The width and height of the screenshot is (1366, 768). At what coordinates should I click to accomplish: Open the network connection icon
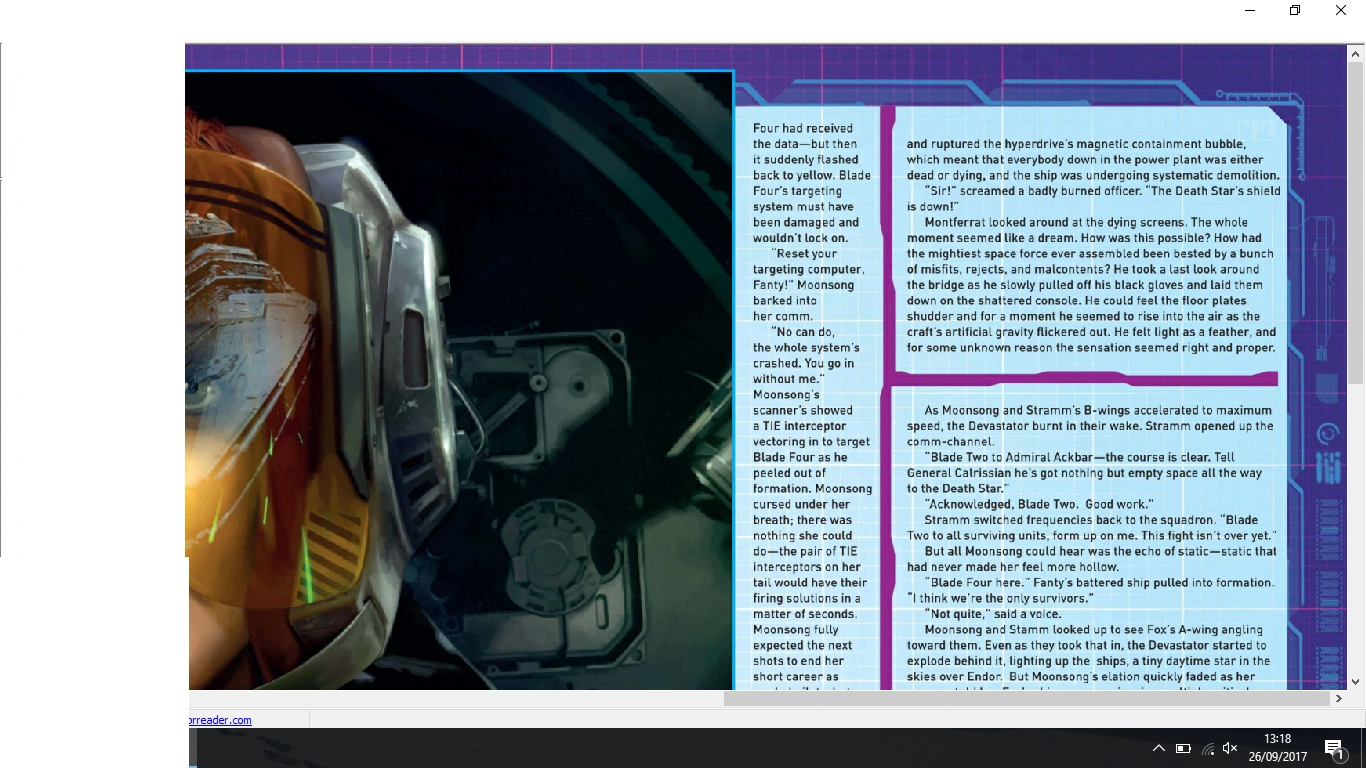click(1207, 748)
